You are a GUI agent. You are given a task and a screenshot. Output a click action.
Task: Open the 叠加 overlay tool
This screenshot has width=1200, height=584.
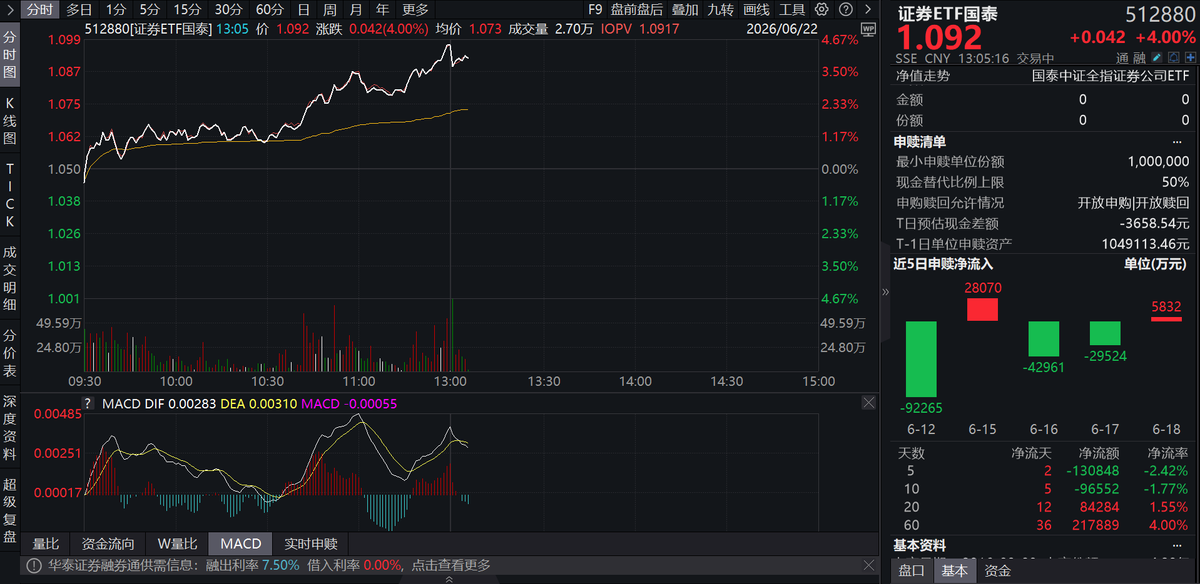685,9
